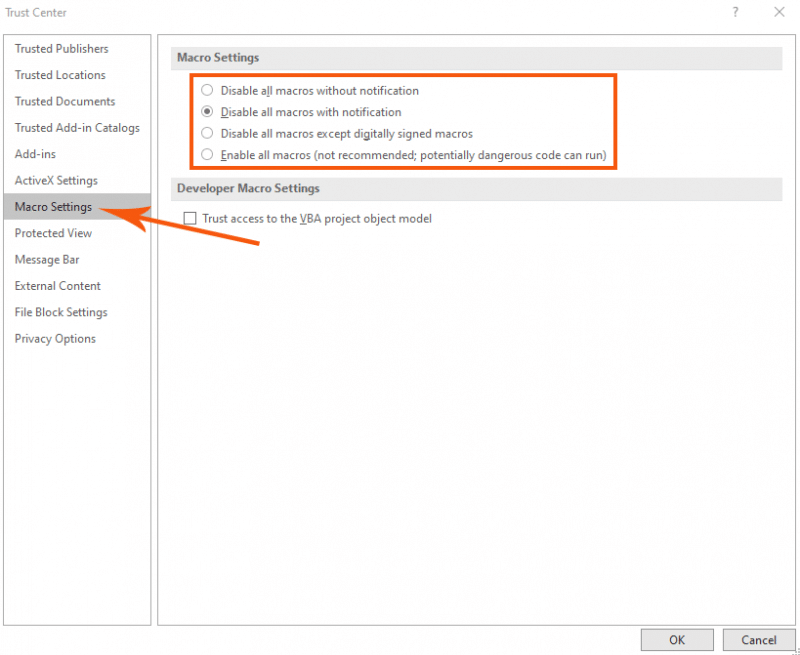Enable all macros option
The height and width of the screenshot is (655, 800).
[x=207, y=155]
